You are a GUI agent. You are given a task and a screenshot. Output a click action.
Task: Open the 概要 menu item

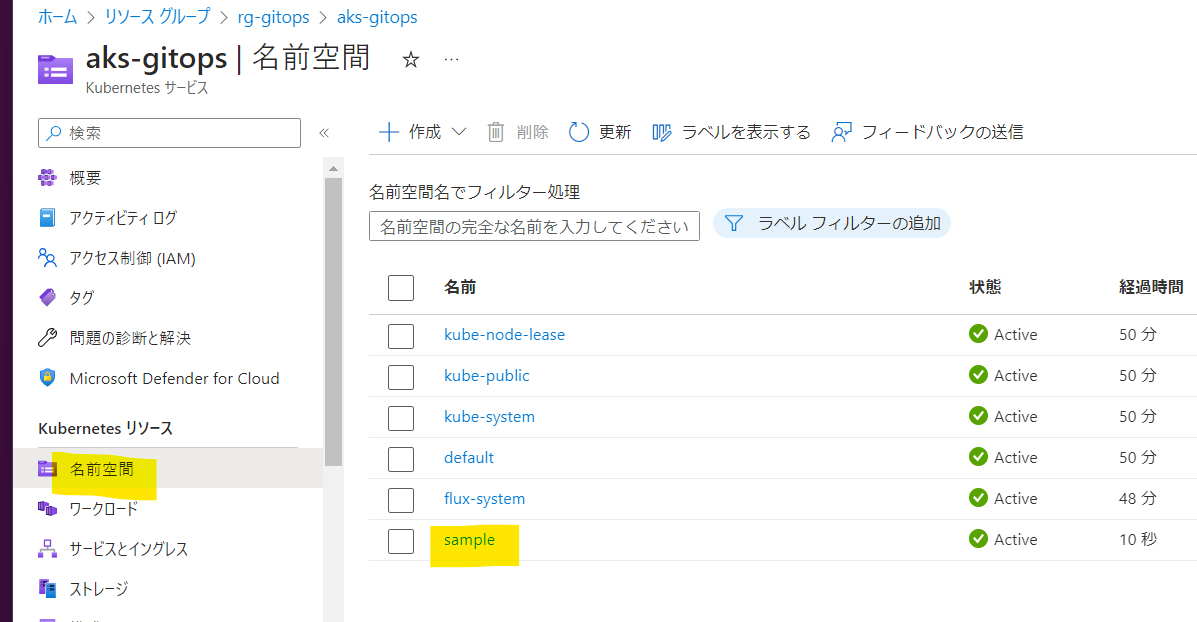[x=85, y=178]
